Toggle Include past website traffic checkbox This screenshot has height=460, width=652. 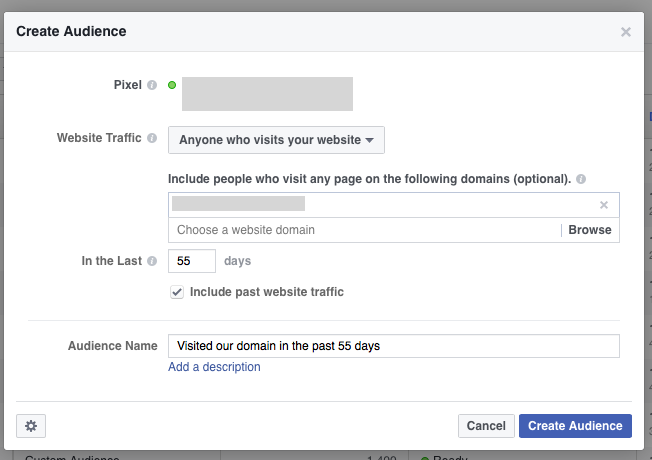click(177, 292)
